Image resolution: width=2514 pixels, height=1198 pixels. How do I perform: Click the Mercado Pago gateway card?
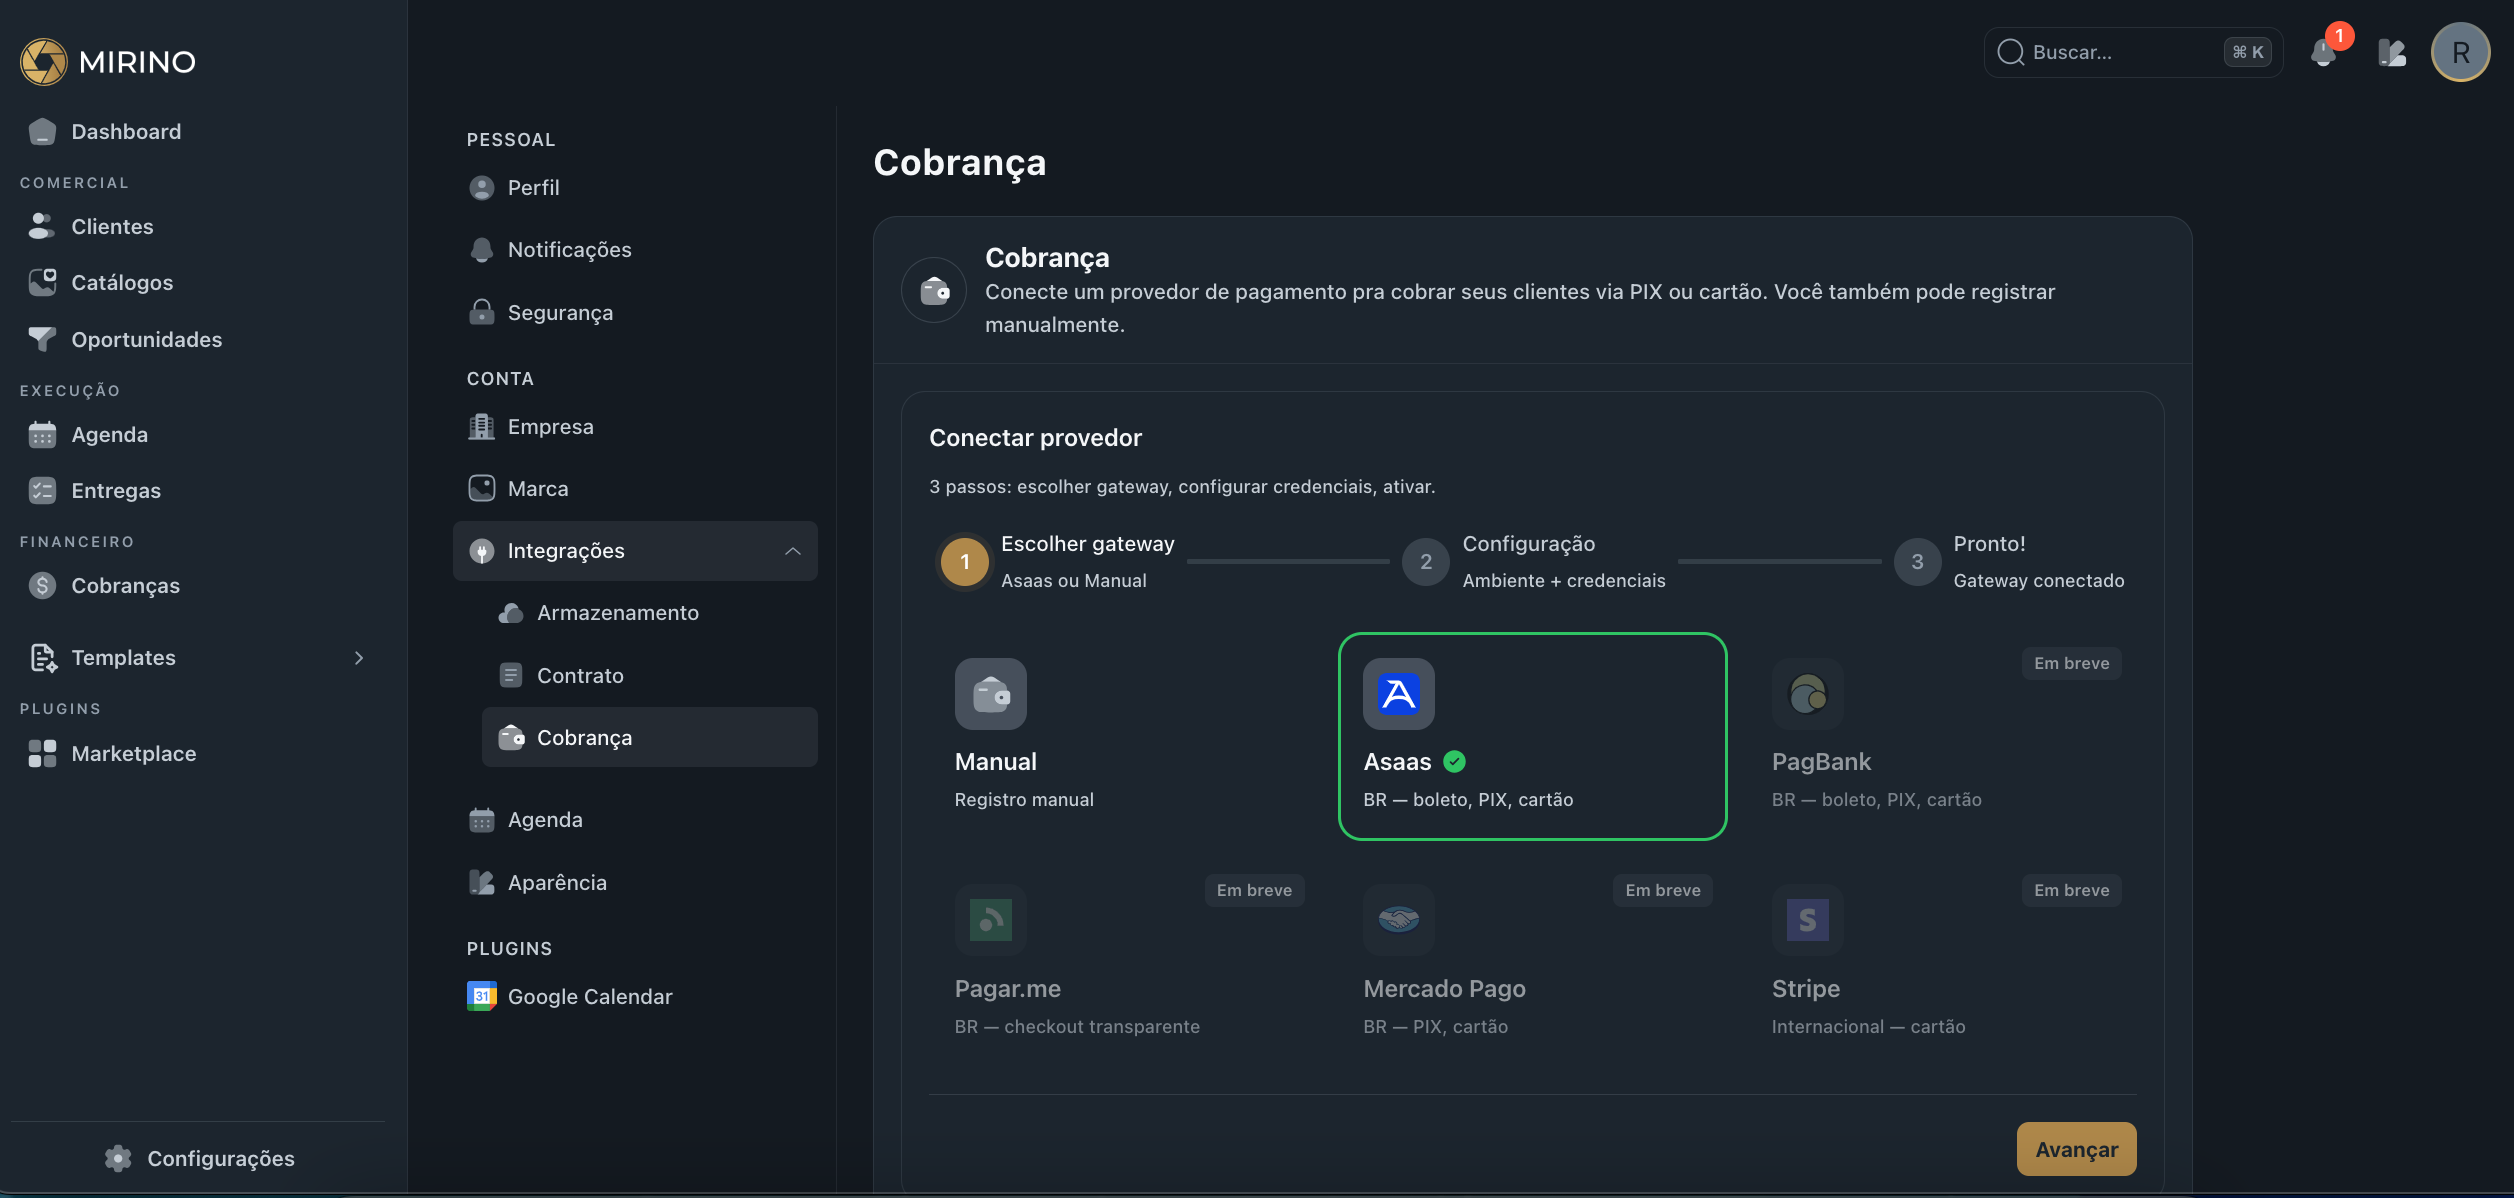pos(1532,964)
